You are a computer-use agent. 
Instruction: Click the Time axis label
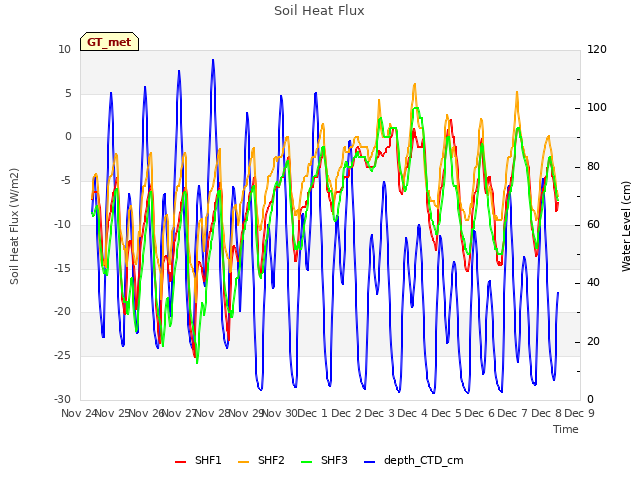pyautogui.click(x=566, y=429)
